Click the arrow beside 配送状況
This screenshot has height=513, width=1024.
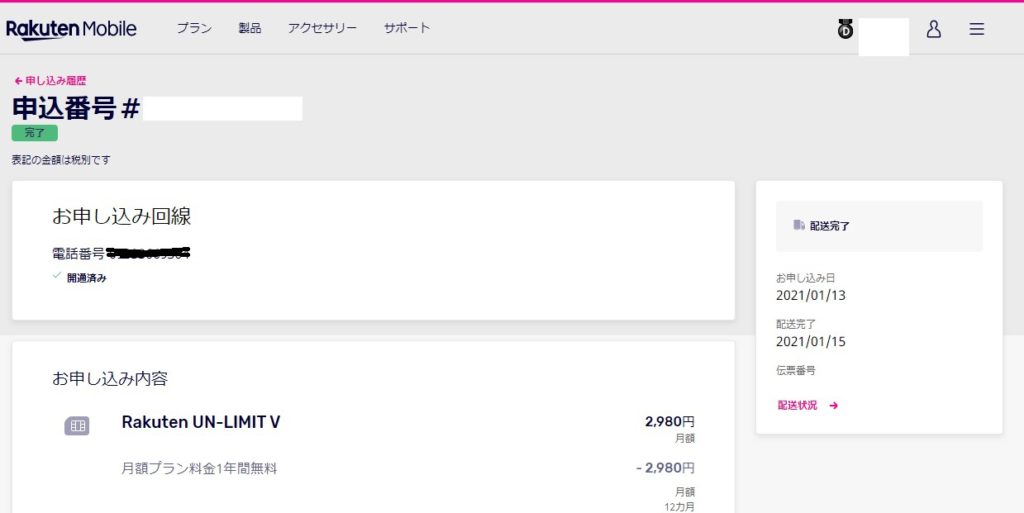833,406
